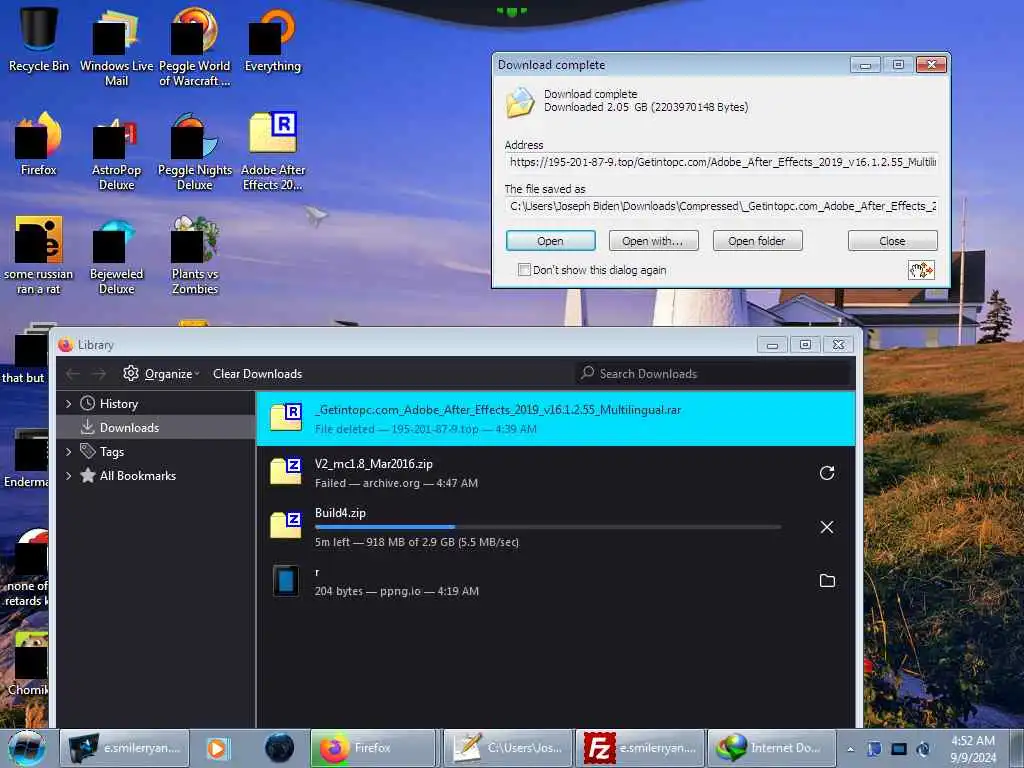Select Bejeweled Deluxe desktop icon
1024x768 pixels.
116,256
